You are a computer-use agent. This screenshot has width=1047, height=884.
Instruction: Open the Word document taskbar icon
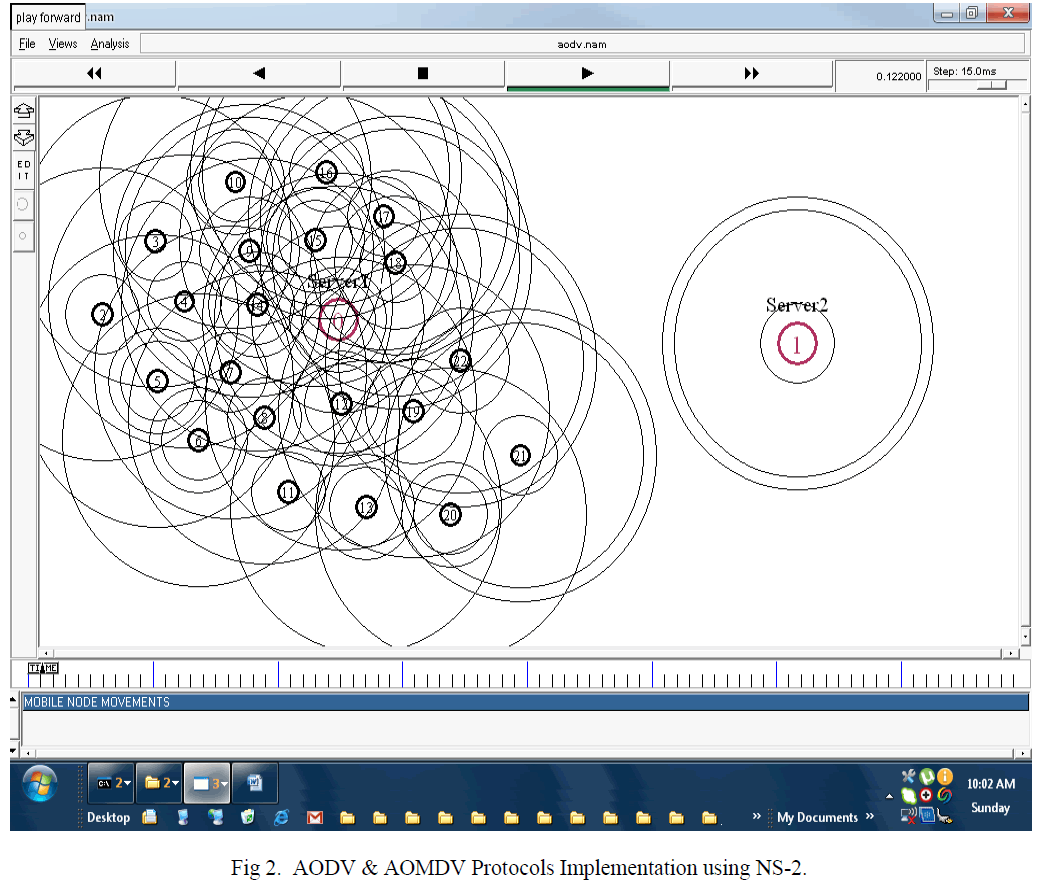pyautogui.click(x=255, y=784)
